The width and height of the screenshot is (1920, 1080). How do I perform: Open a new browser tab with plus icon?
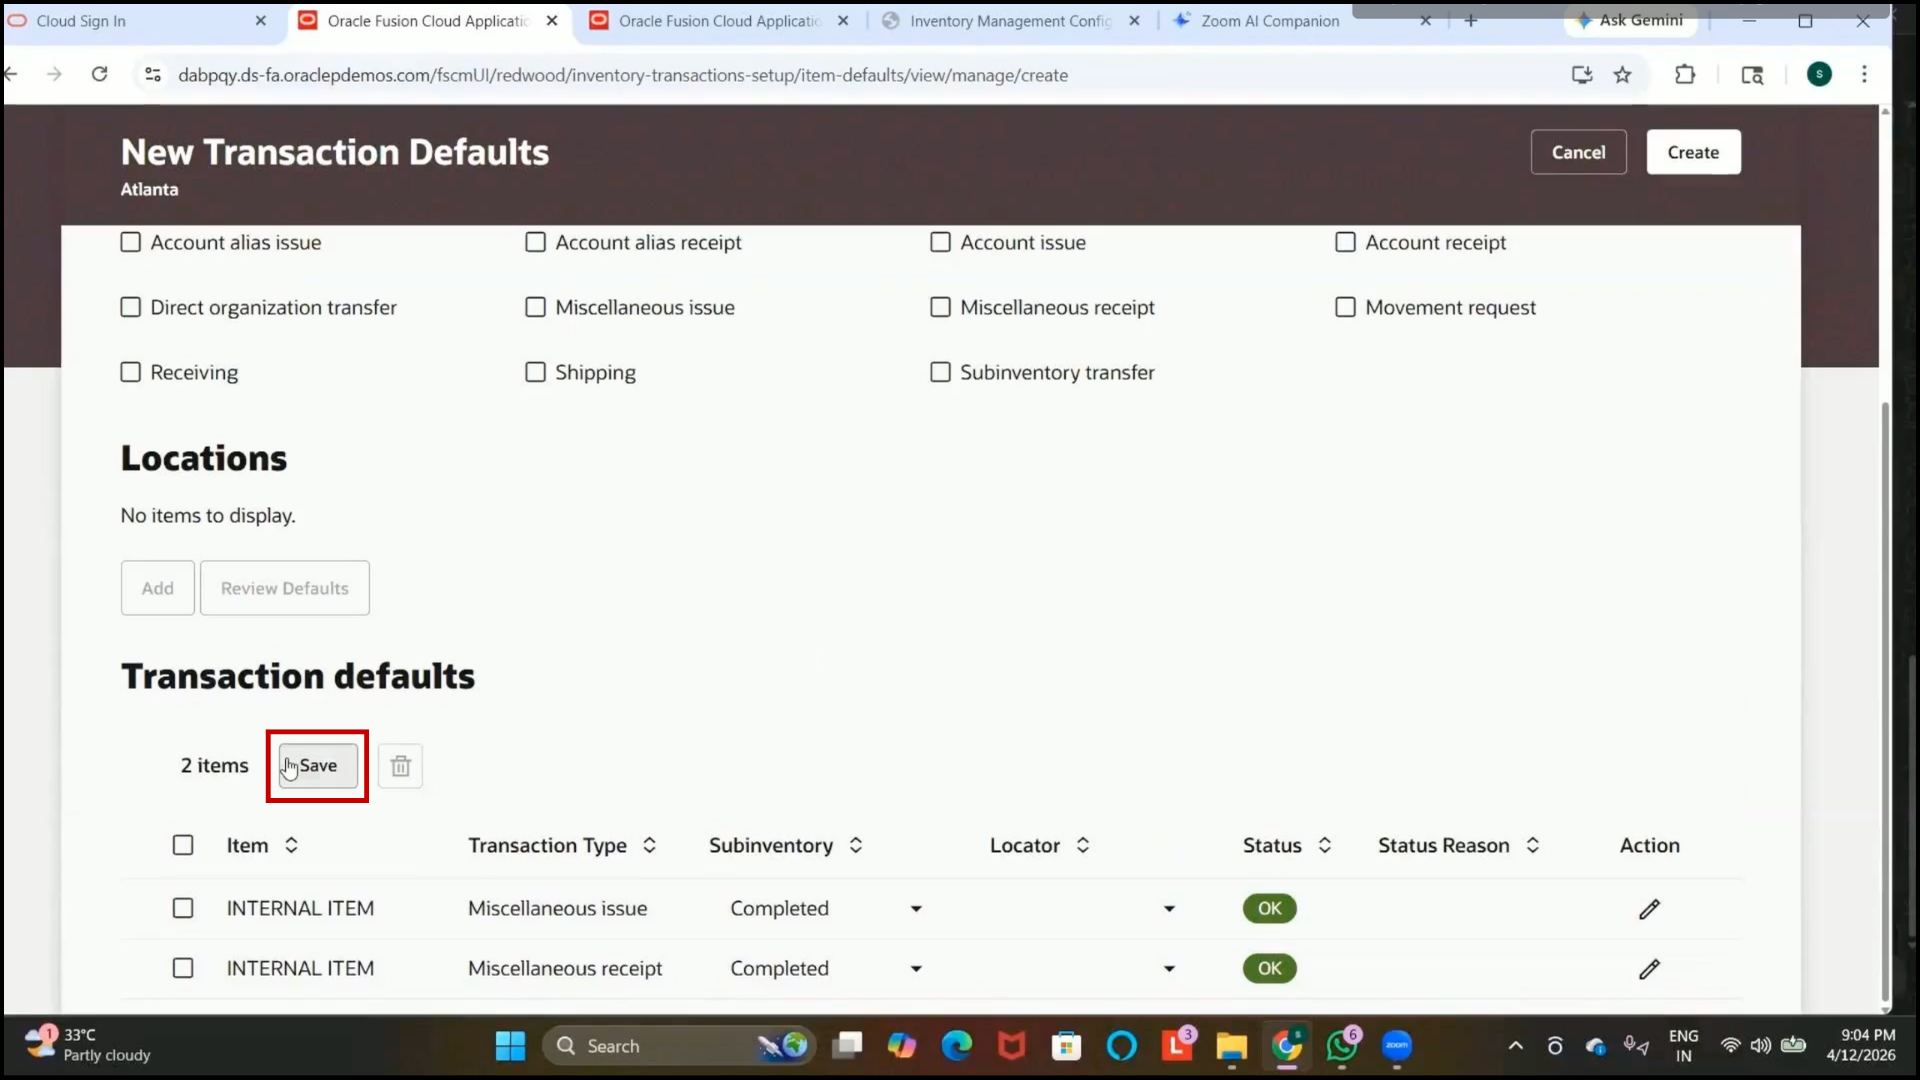[x=1470, y=20]
